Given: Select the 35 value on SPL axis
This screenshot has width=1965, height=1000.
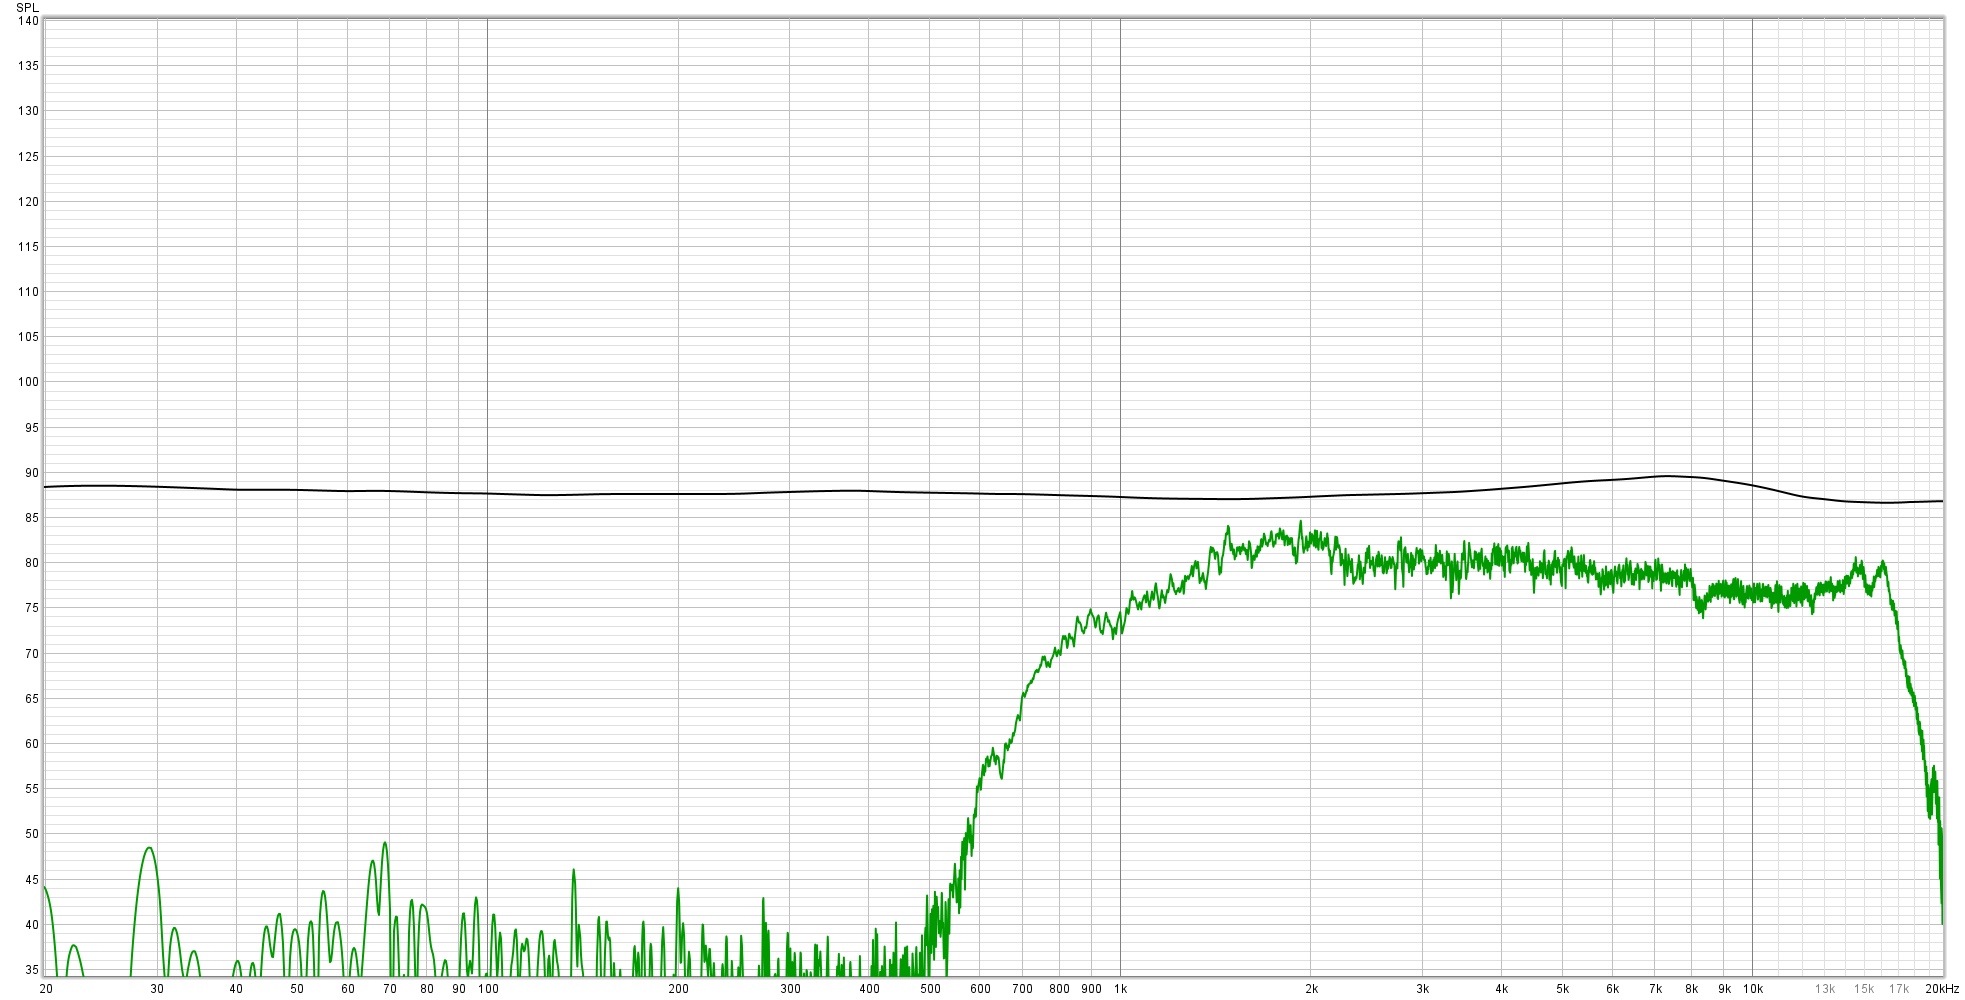Looking at the screenshot, I should pos(32,970).
